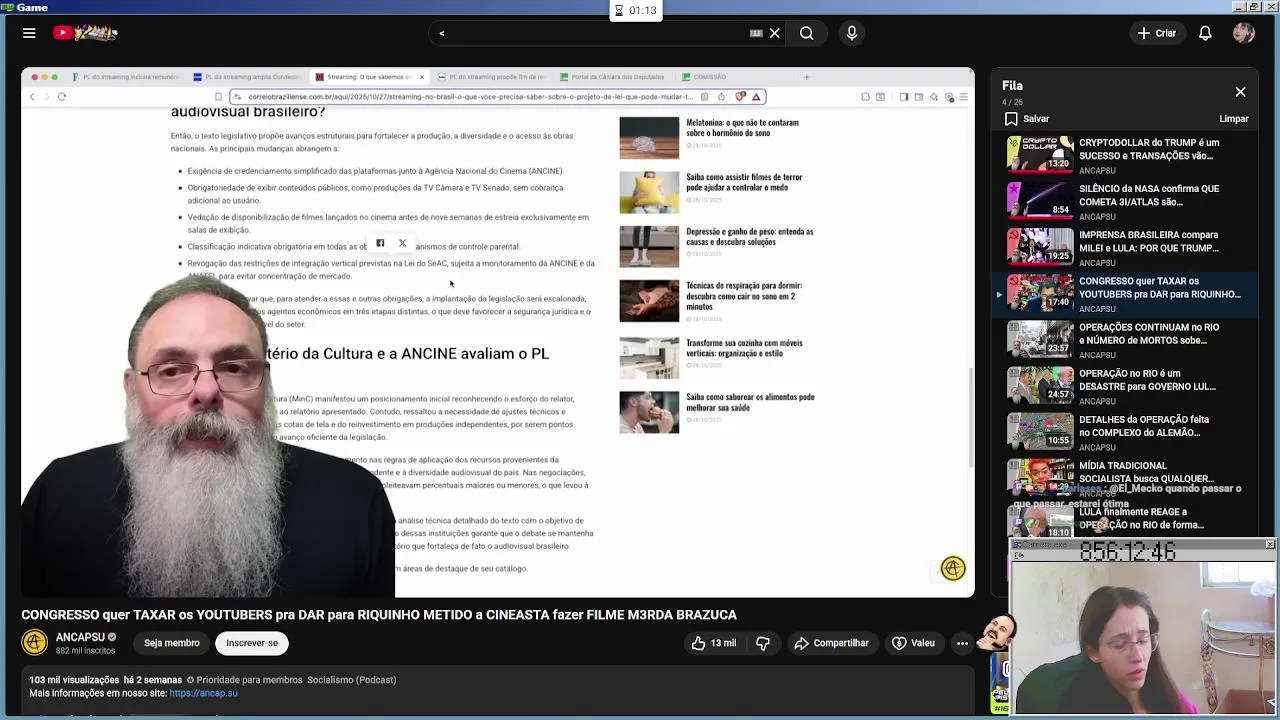Image resolution: width=1280 pixels, height=720 pixels.
Task: Click ANCAPSU watermark logo in video corner
Action: pyautogui.click(x=953, y=568)
